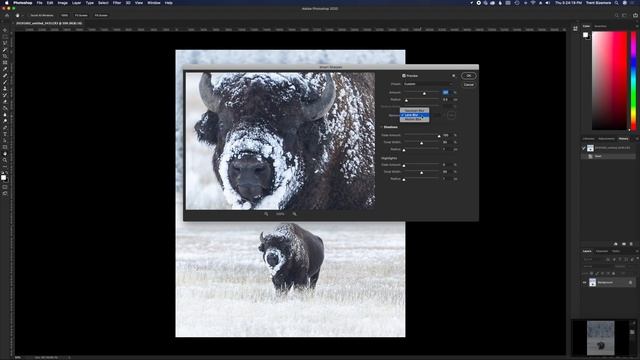Select the Eyedropper tool
The image size is (640, 360).
point(5,69)
